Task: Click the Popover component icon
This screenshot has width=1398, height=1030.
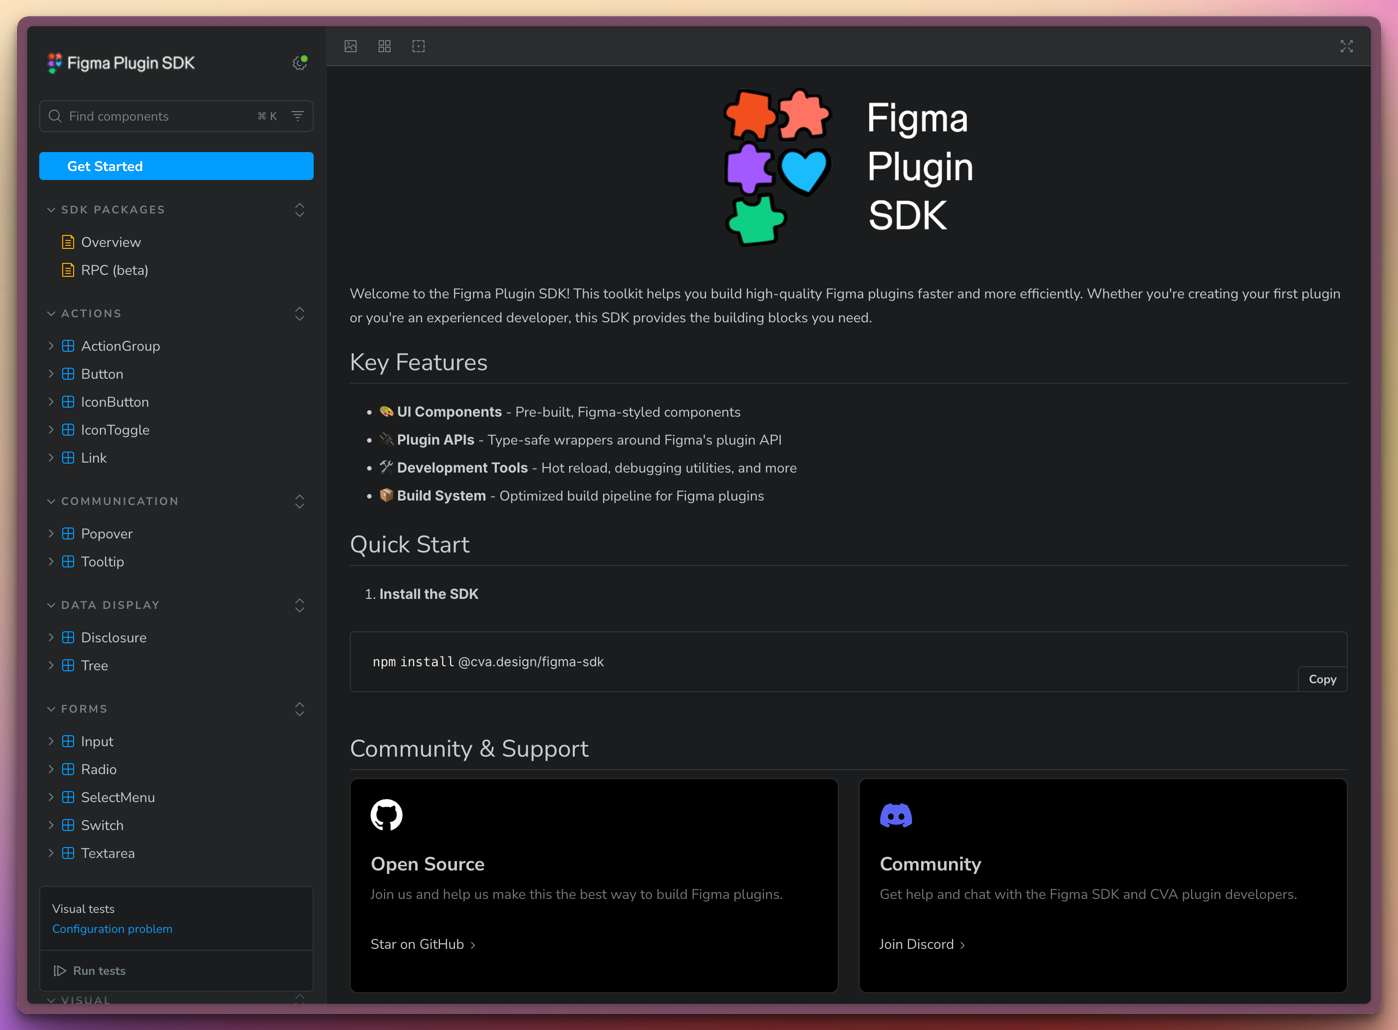Action: tap(68, 534)
